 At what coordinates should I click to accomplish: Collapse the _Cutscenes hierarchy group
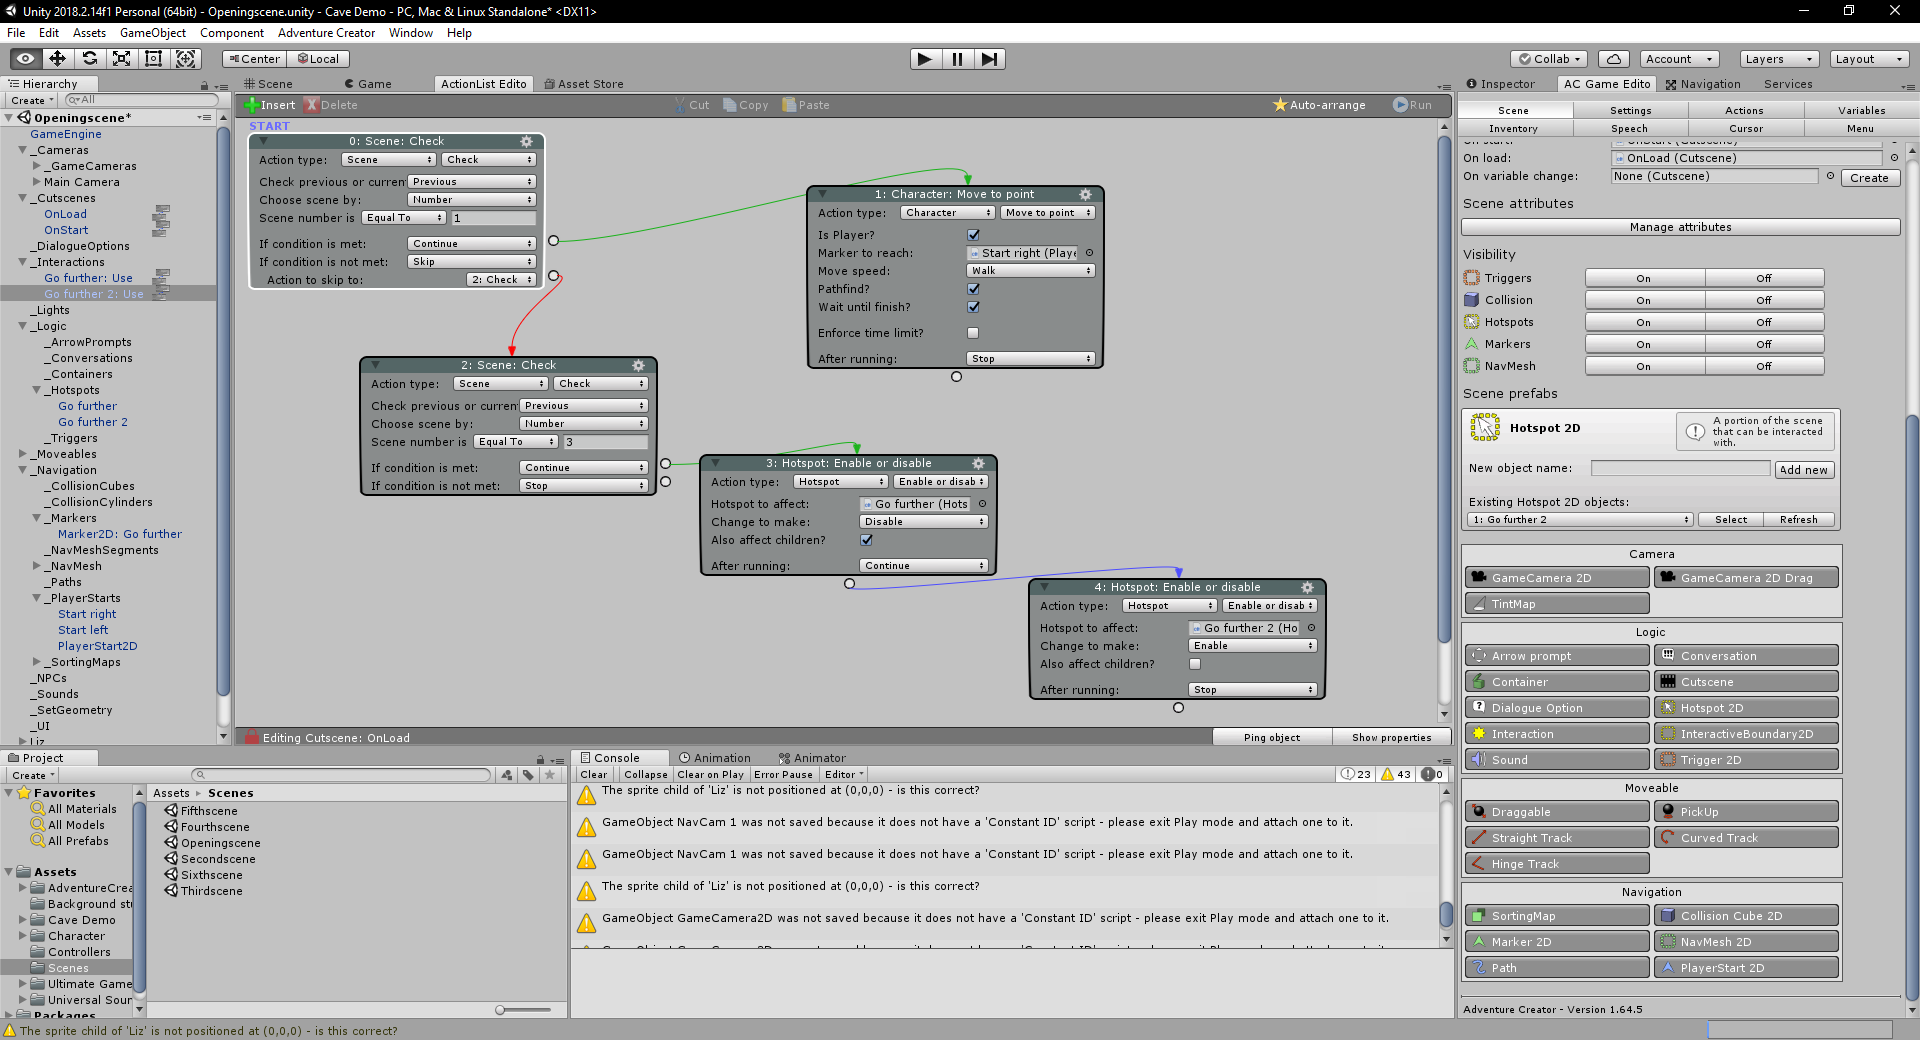pos(23,198)
